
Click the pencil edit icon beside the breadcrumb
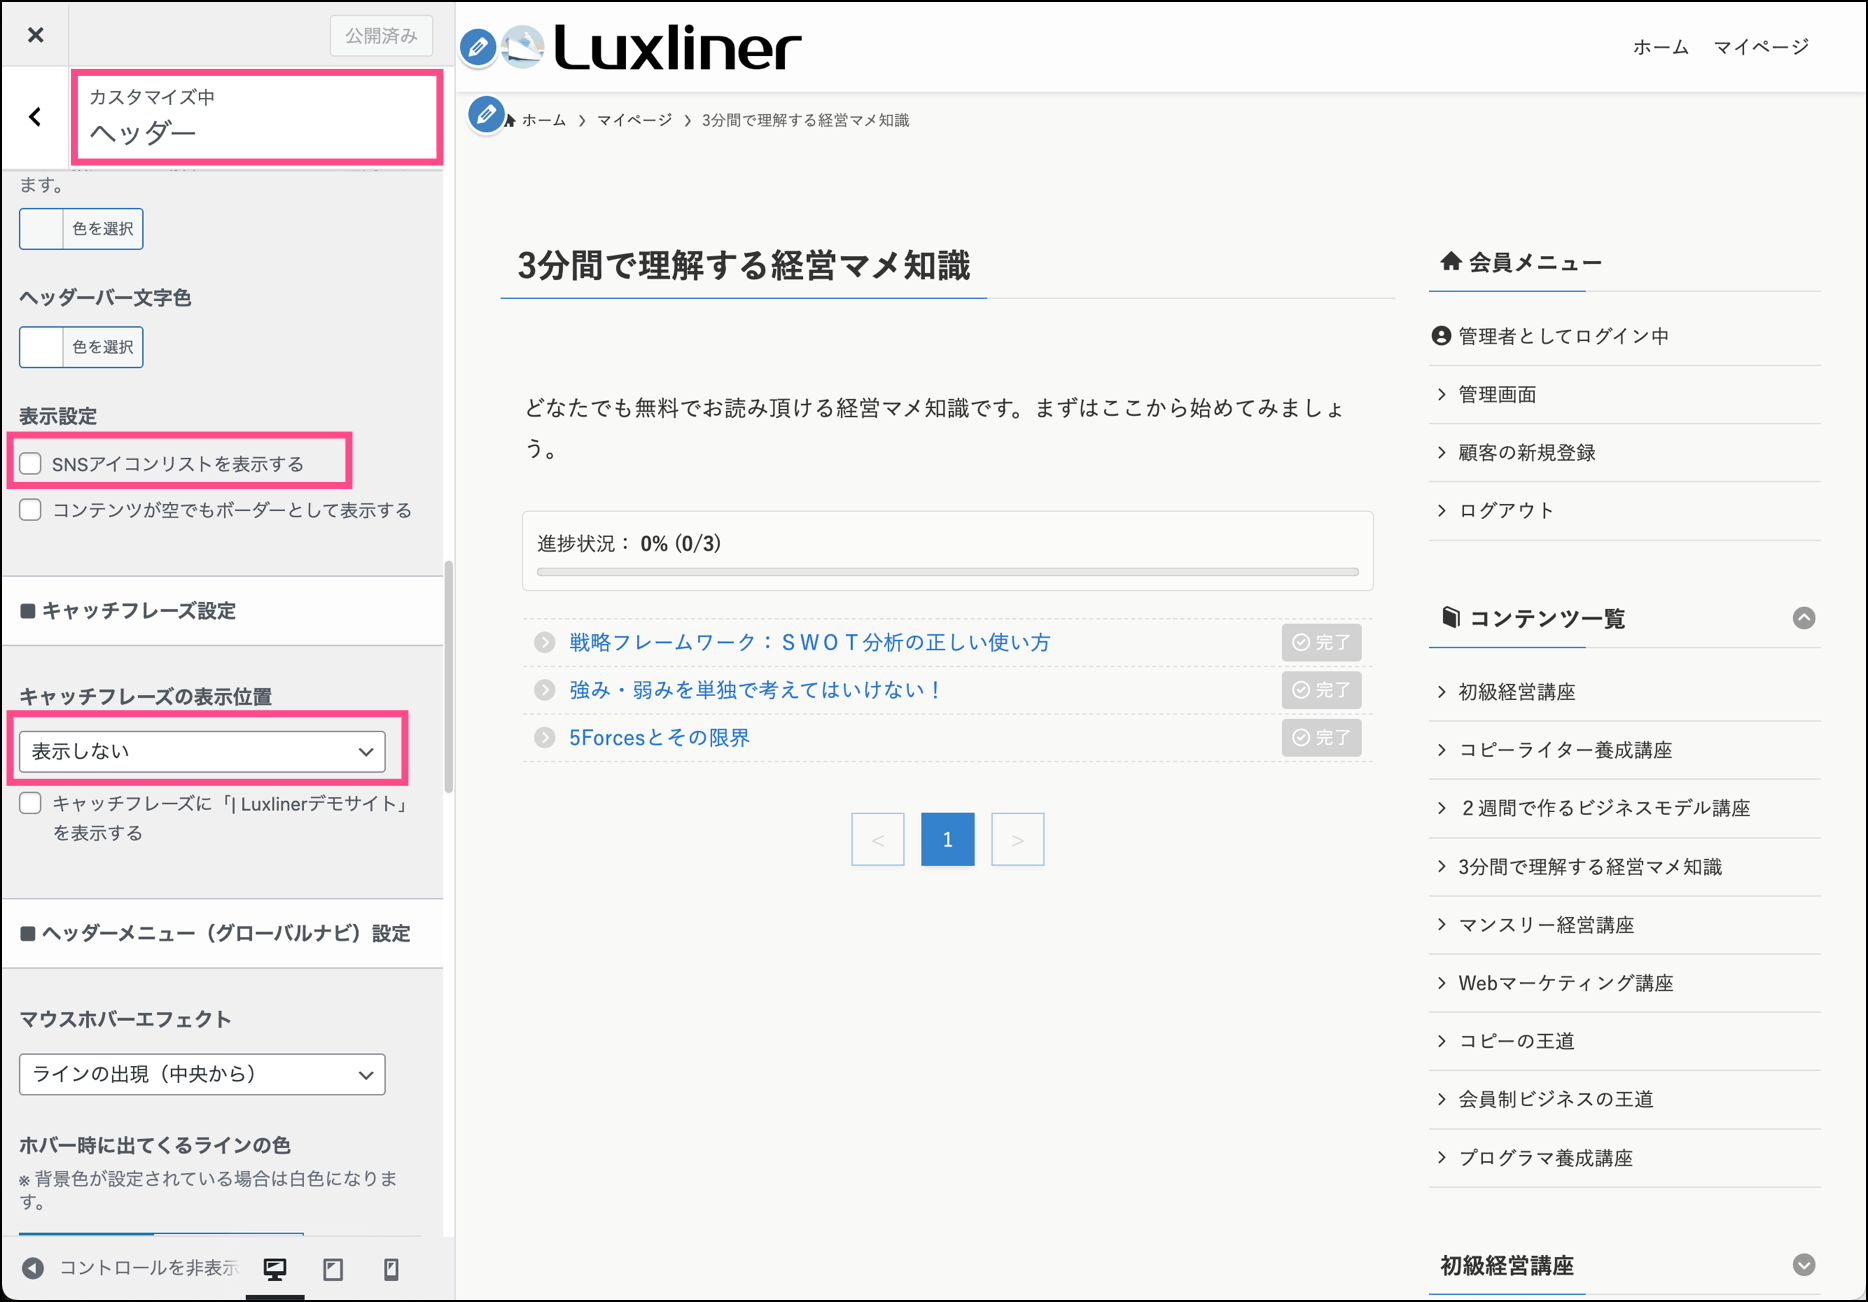tap(486, 115)
